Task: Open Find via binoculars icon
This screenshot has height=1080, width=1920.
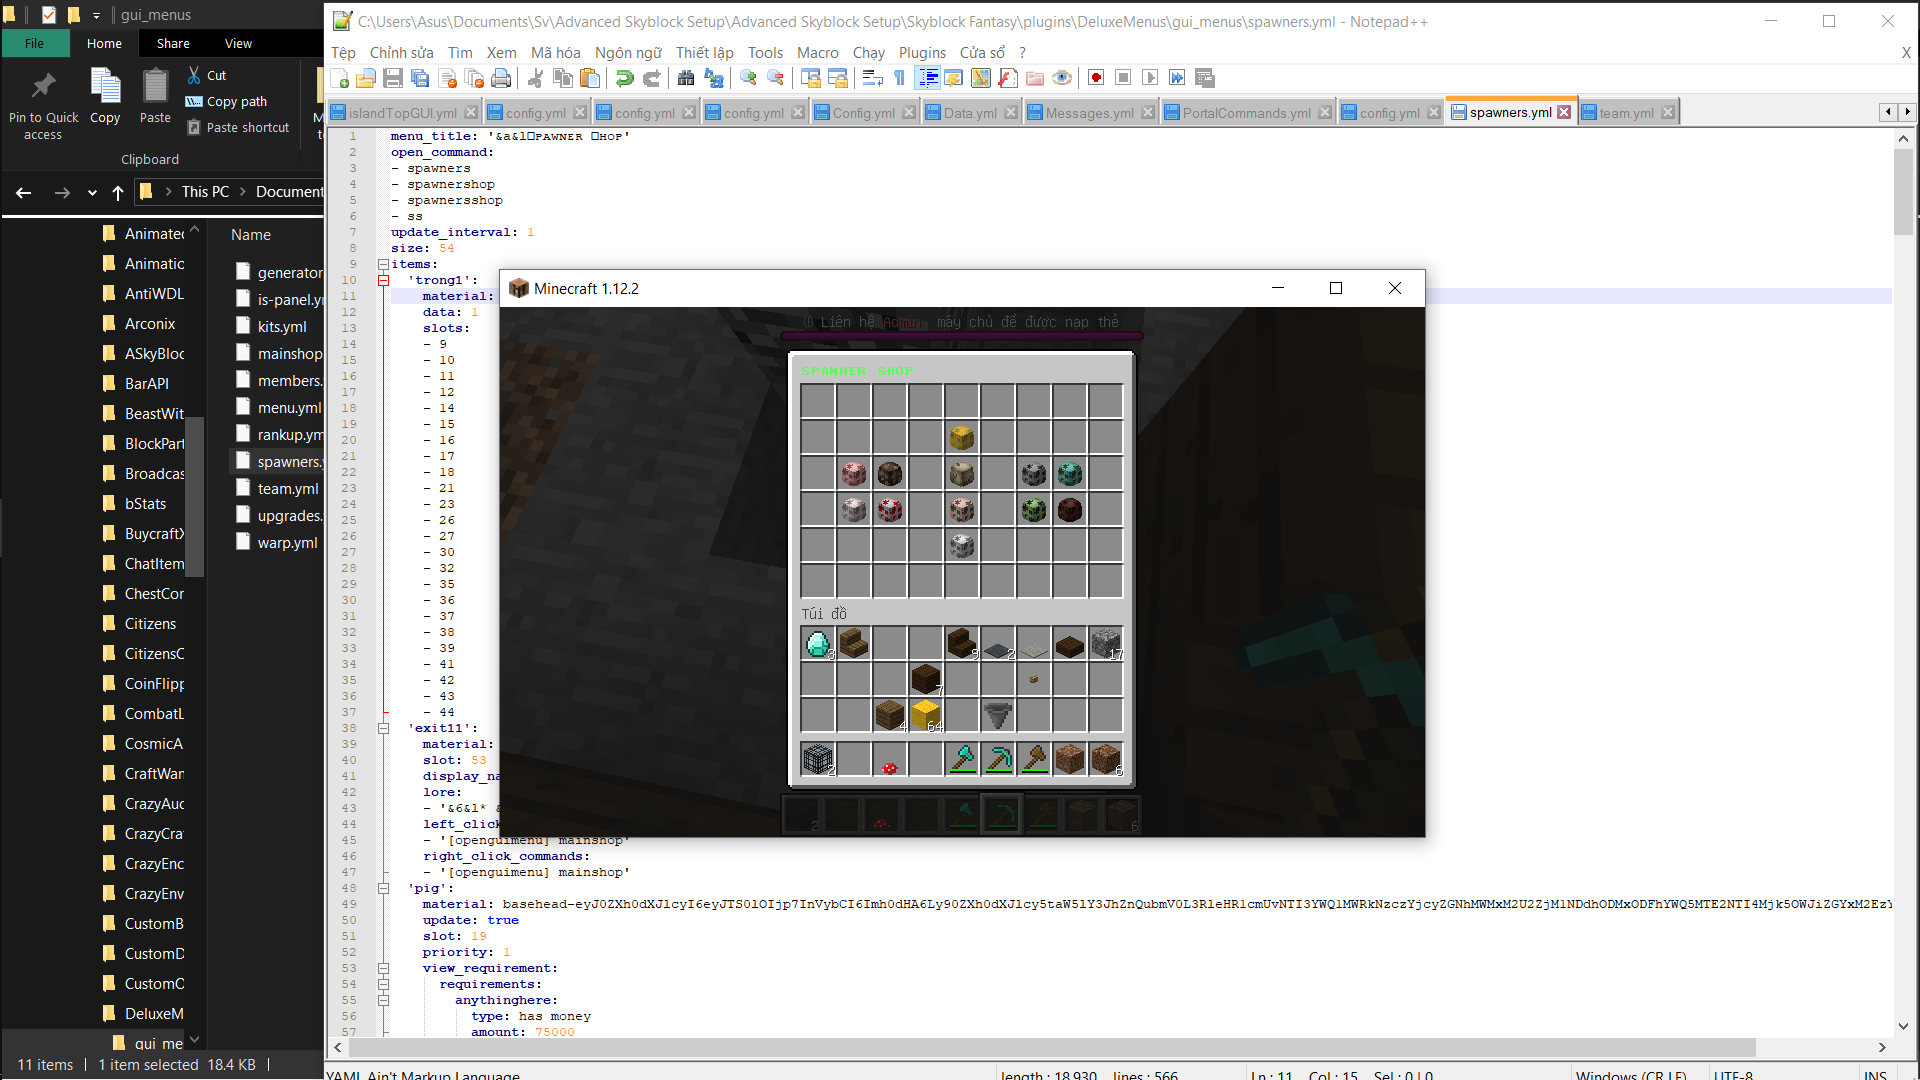Action: click(686, 78)
